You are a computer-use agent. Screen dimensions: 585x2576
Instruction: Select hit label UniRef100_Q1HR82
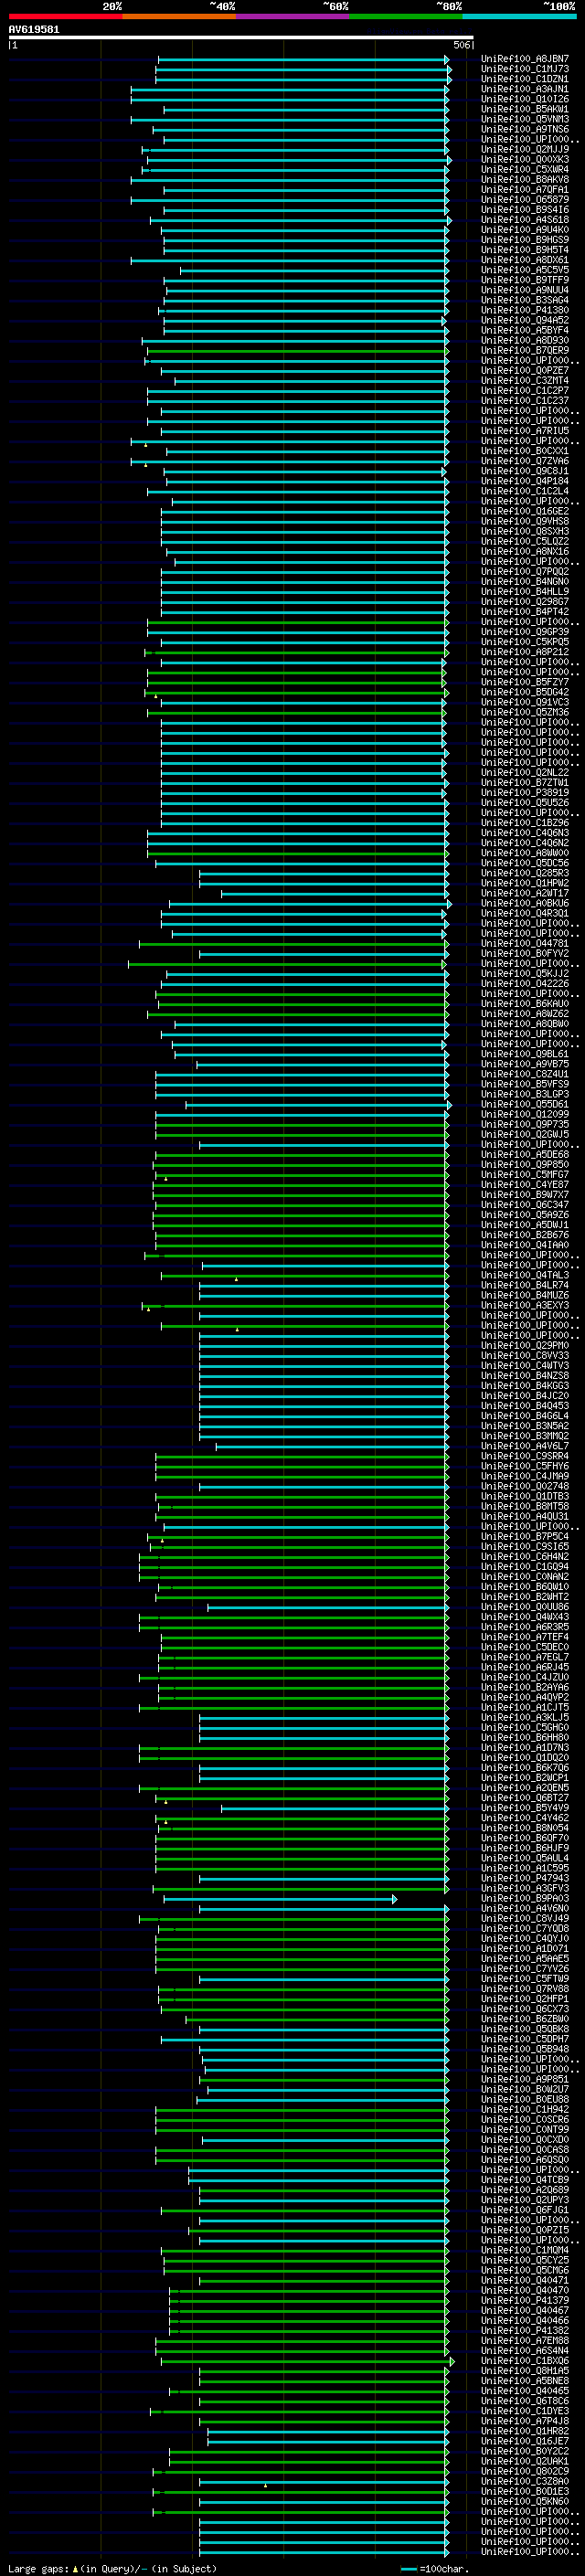coord(525,2431)
